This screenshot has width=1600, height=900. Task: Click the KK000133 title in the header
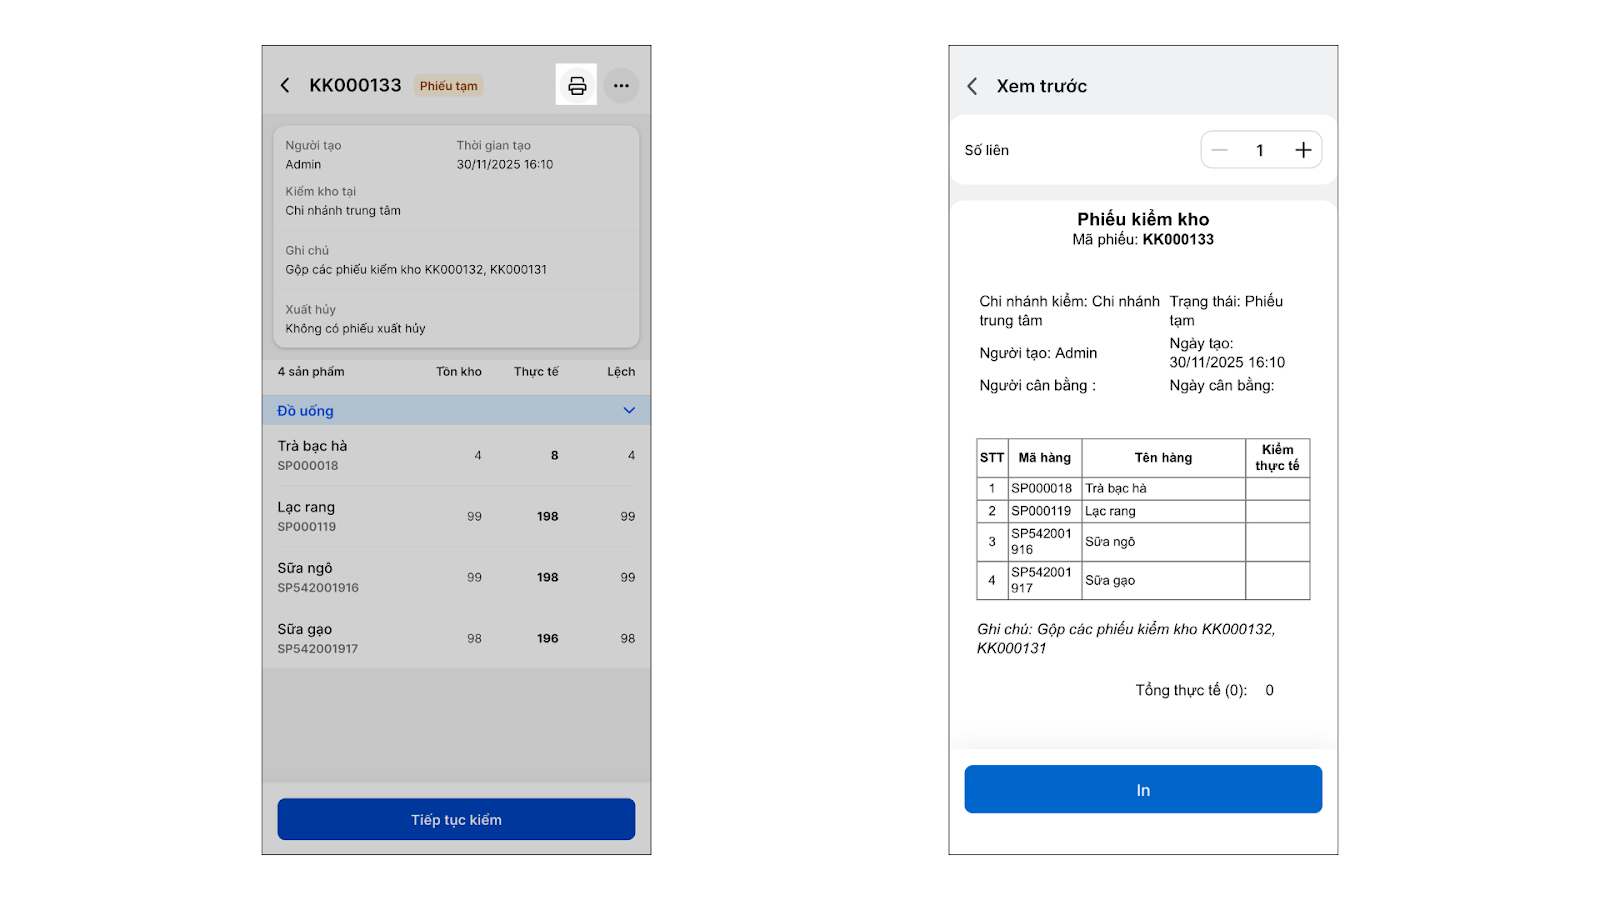tap(355, 85)
